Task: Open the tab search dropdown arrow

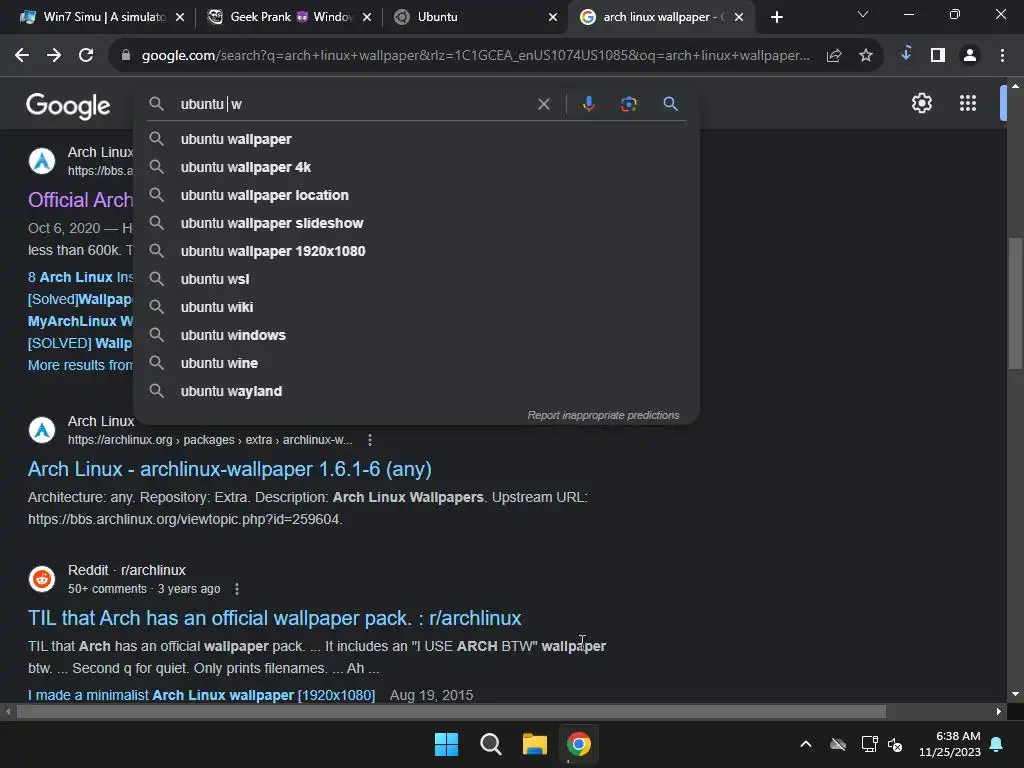Action: [x=863, y=14]
